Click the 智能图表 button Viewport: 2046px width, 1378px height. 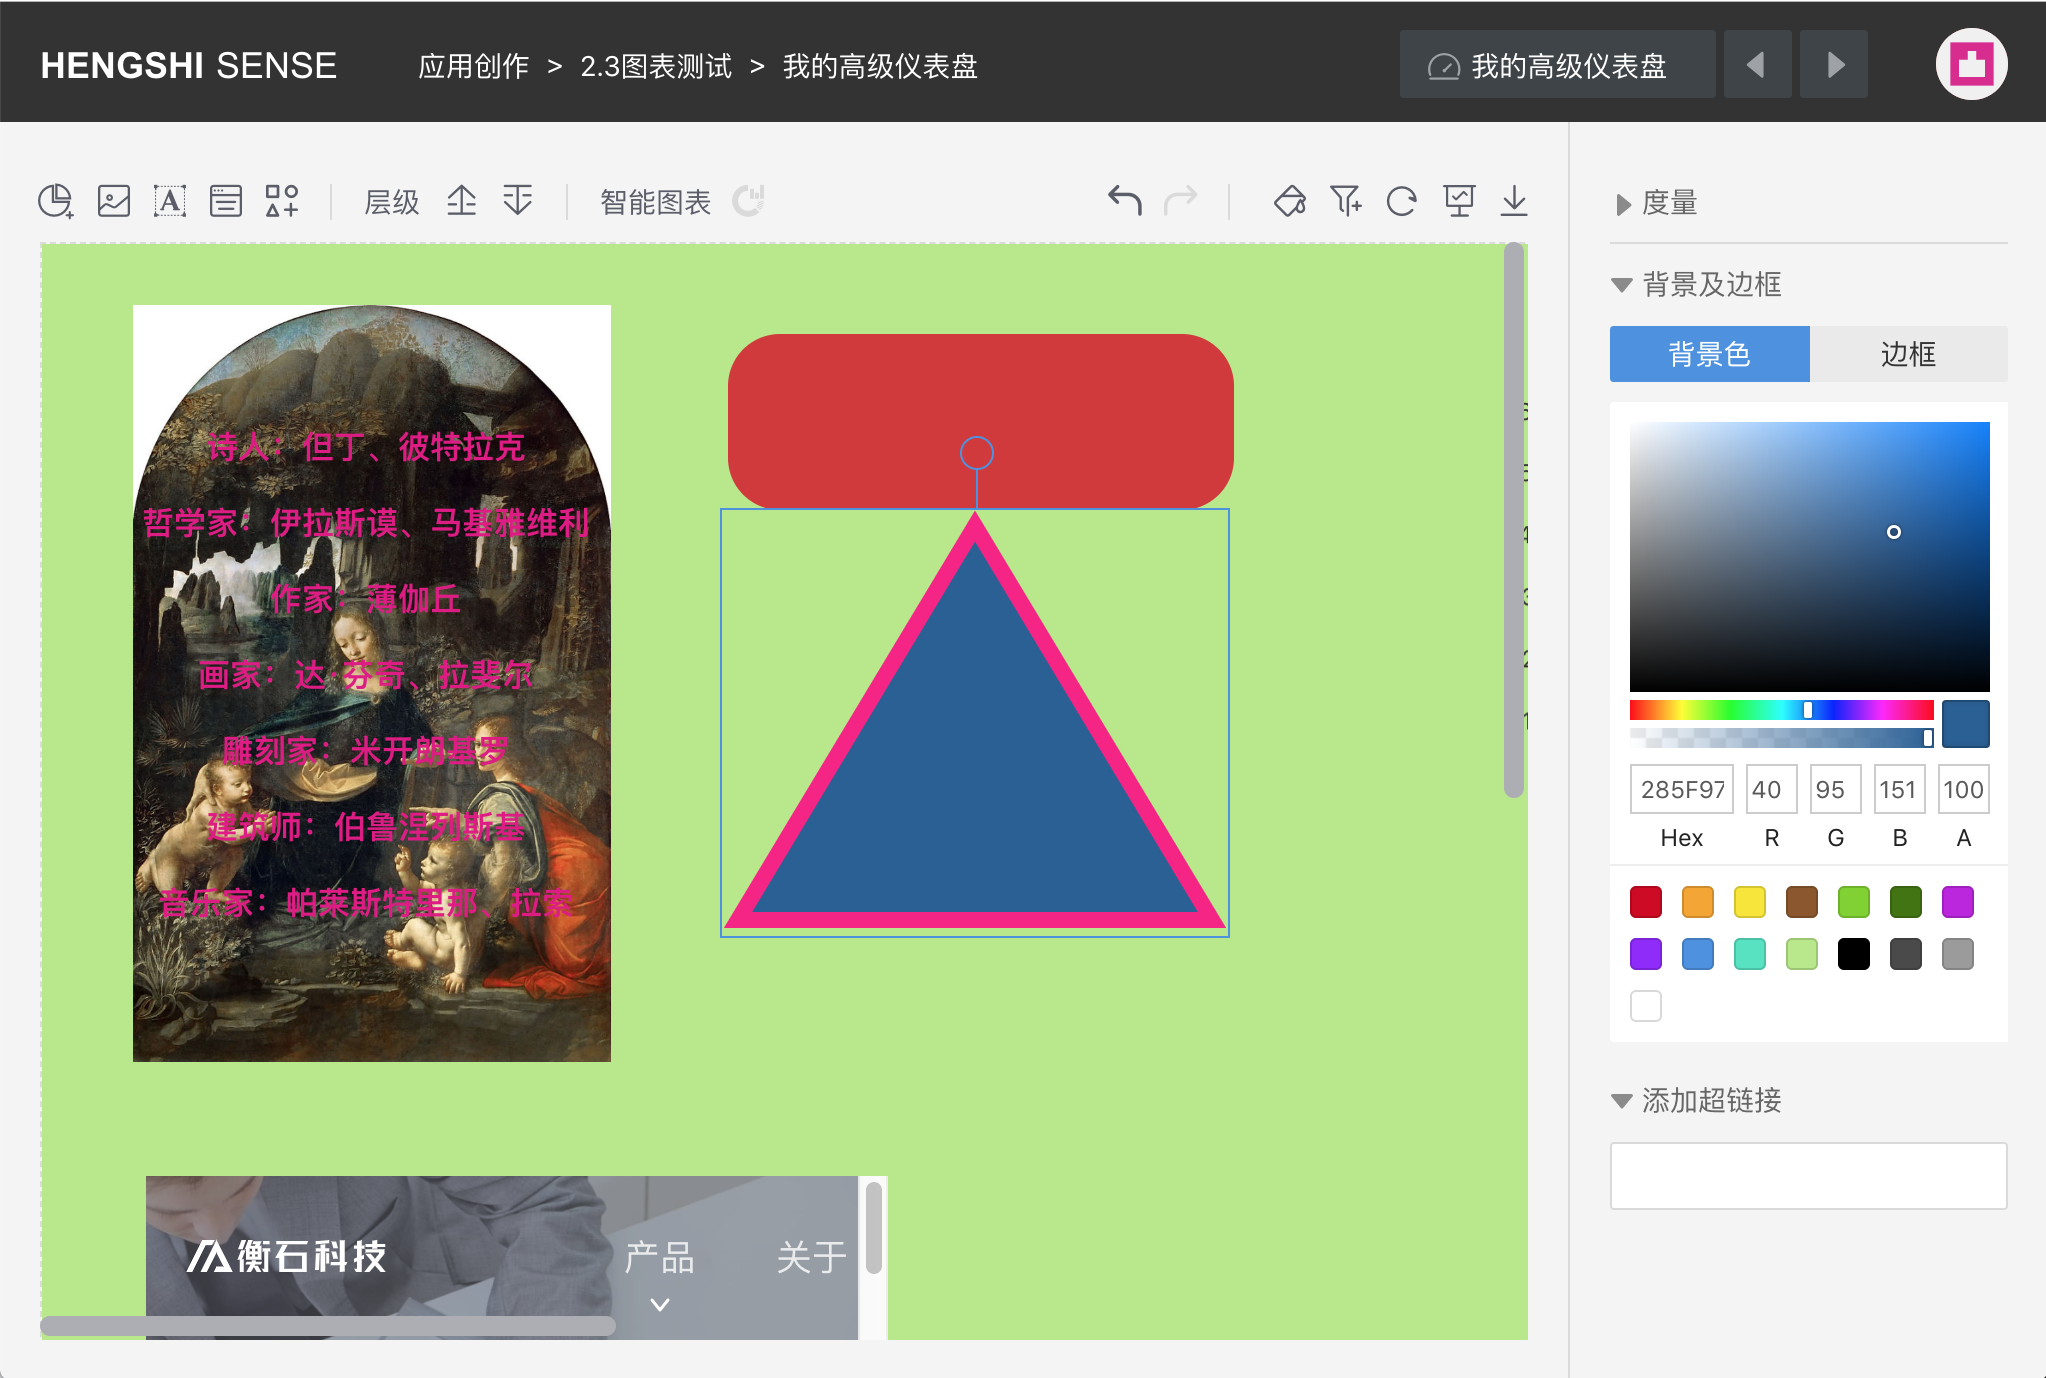(x=655, y=202)
